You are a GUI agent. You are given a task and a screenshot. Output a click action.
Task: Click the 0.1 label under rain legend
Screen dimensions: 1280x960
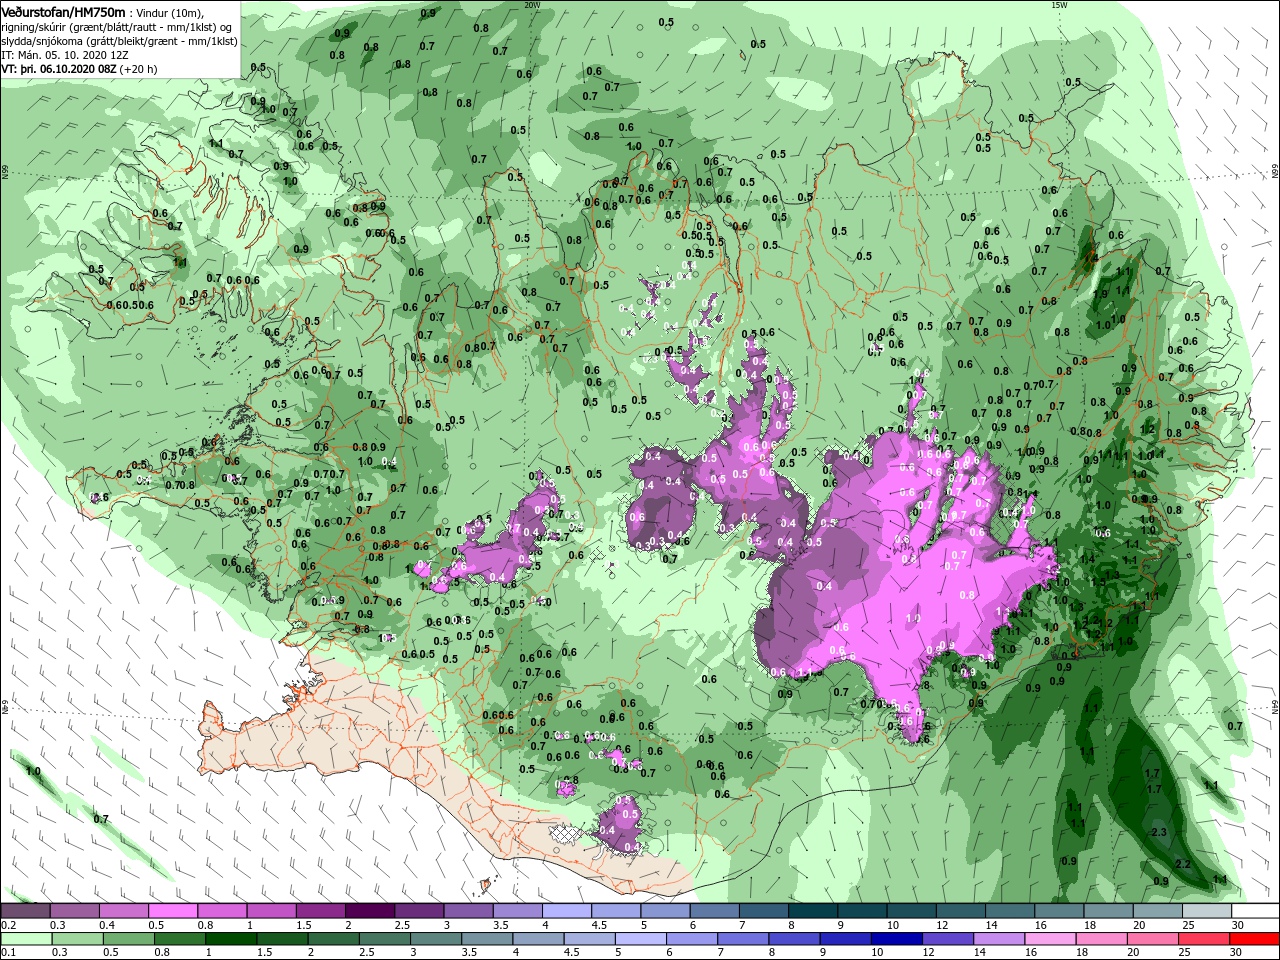click(8, 953)
